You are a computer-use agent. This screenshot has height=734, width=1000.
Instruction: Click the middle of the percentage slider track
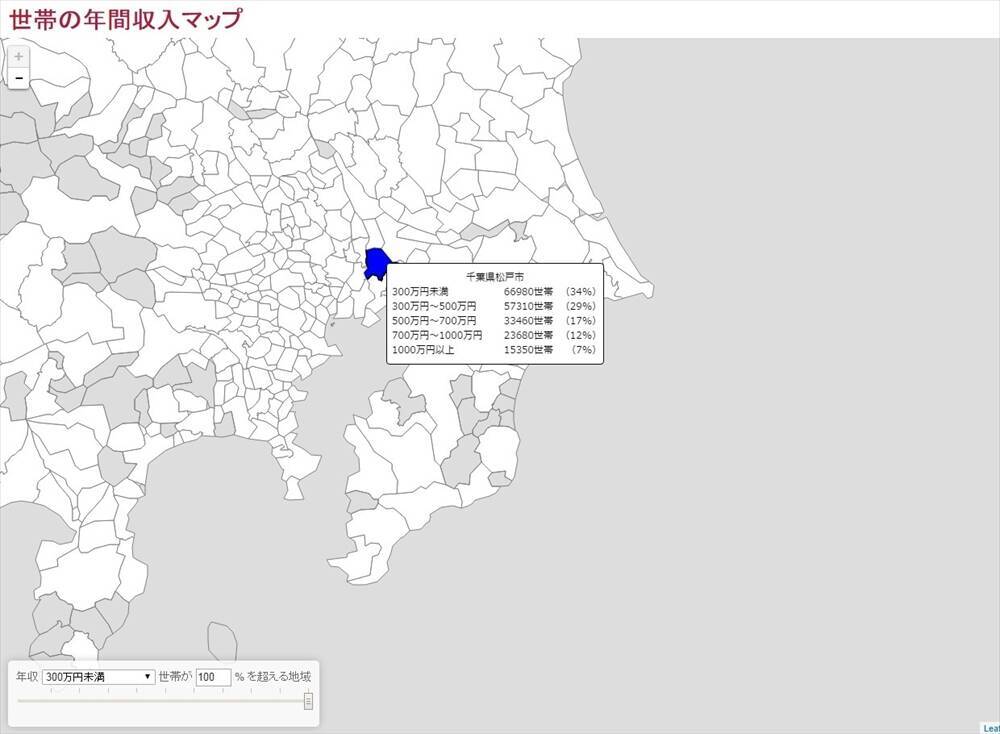[163, 701]
